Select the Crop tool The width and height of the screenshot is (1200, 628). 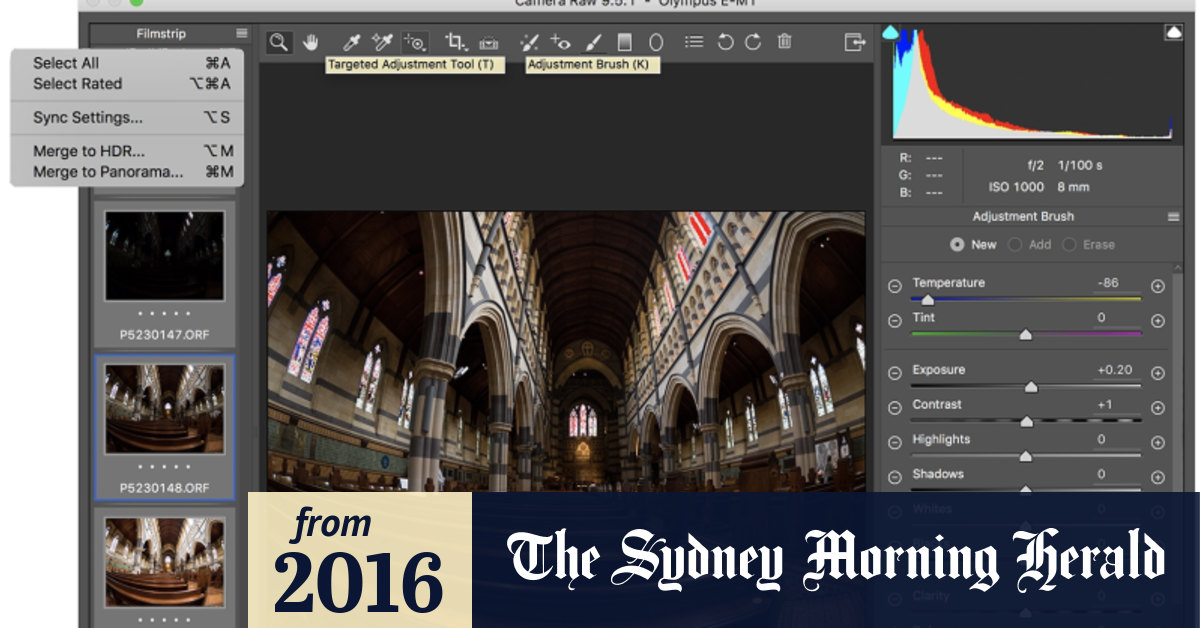tap(455, 42)
